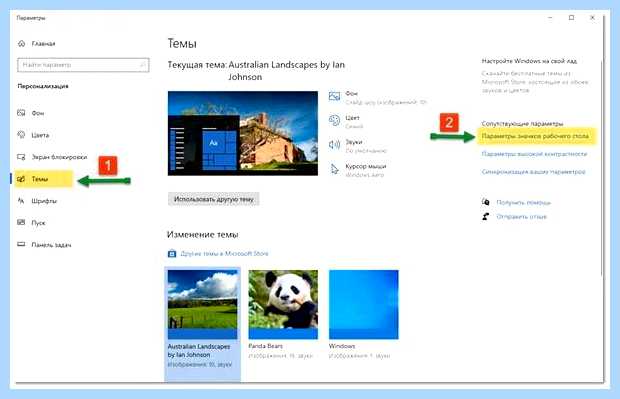Click the Главная home icon

coord(21,44)
